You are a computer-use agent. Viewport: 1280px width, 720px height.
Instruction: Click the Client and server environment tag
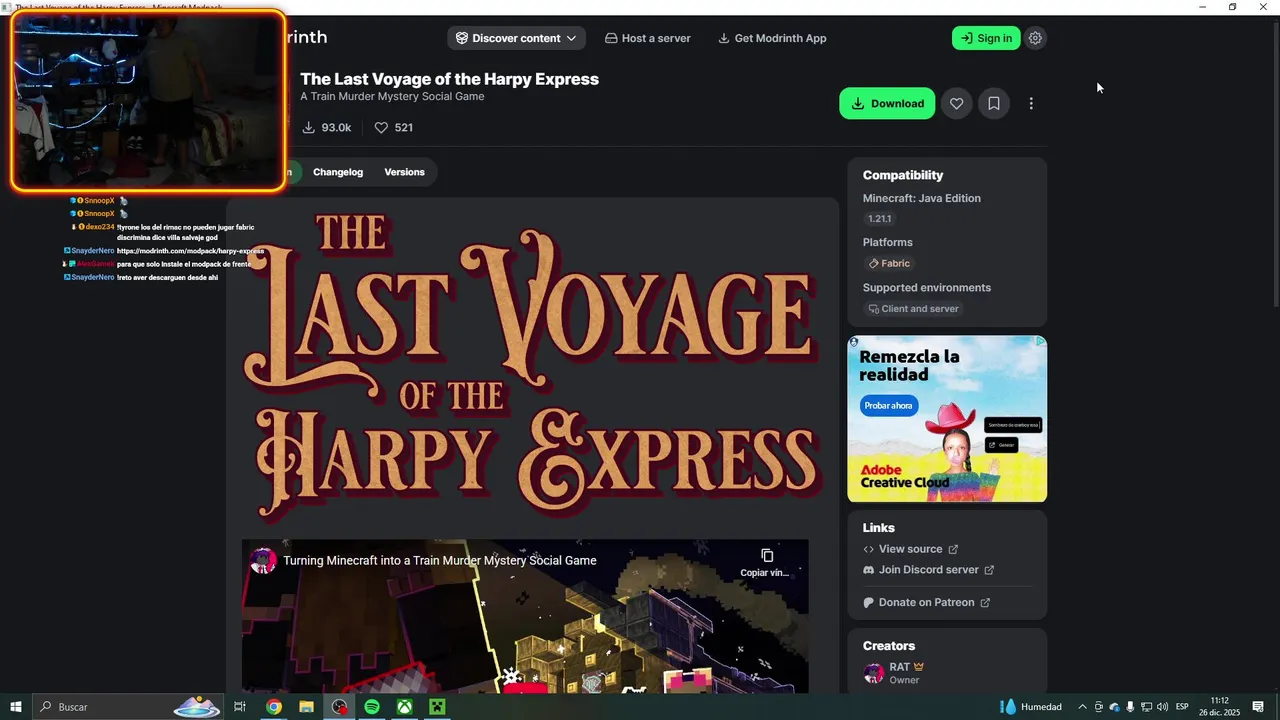[x=913, y=309]
